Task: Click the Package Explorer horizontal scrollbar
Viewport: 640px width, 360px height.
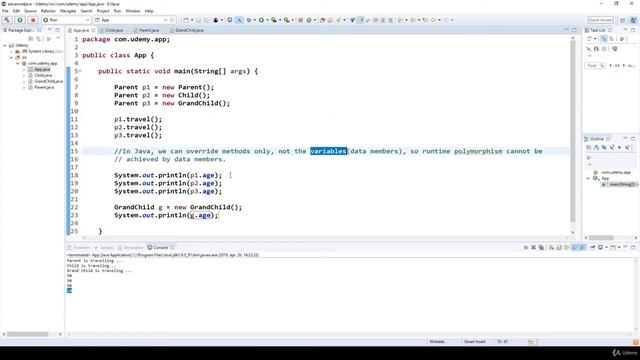Action: (x=27, y=334)
